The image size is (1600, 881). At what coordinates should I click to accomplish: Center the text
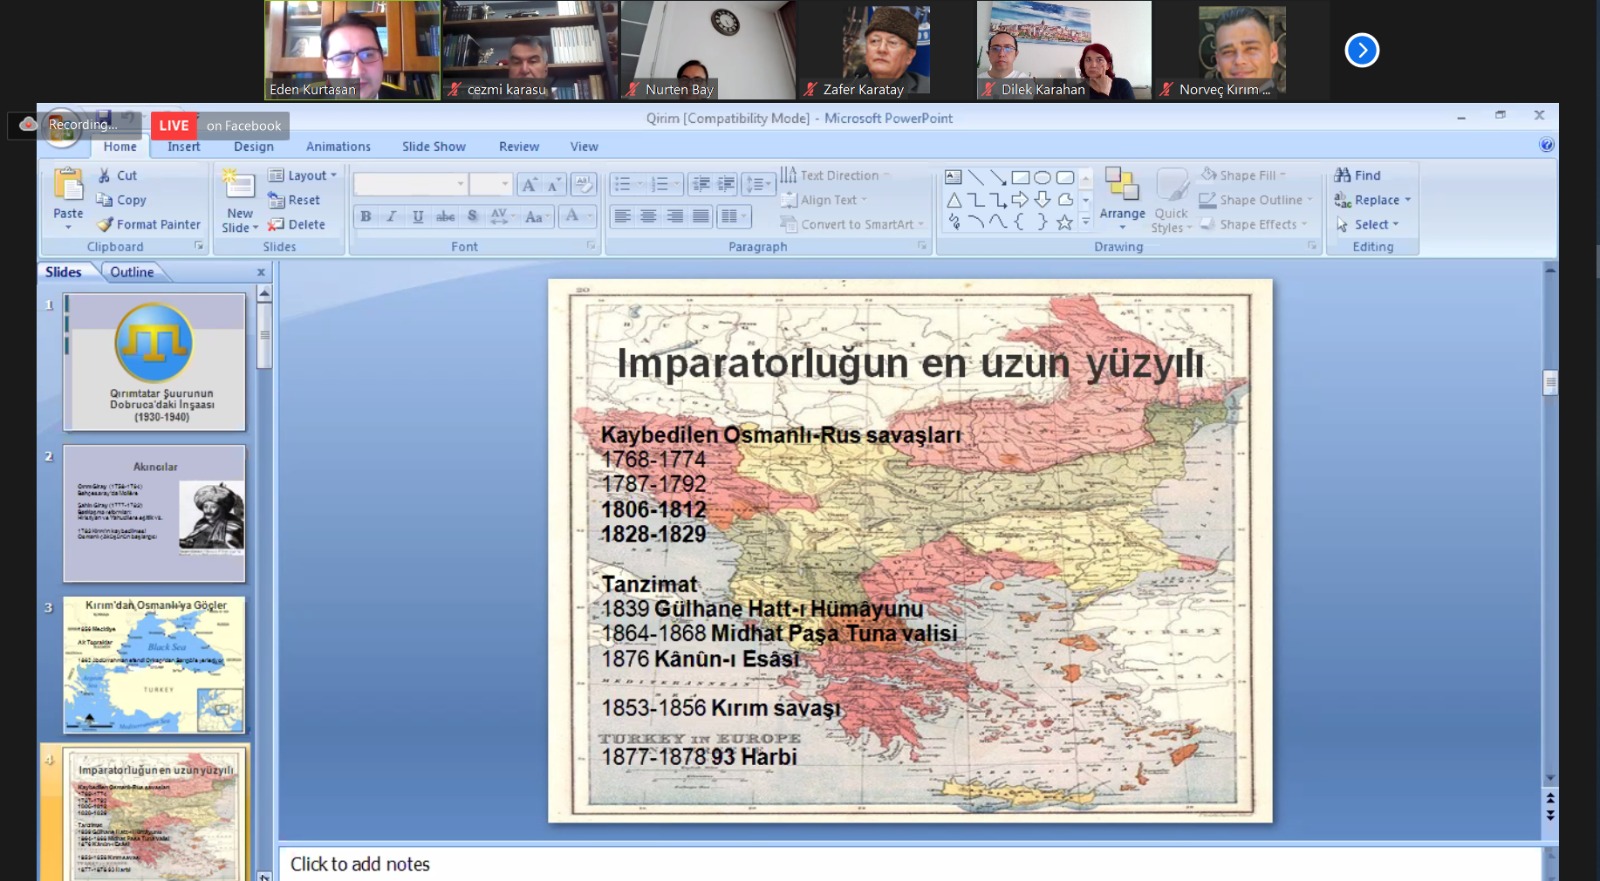point(648,216)
